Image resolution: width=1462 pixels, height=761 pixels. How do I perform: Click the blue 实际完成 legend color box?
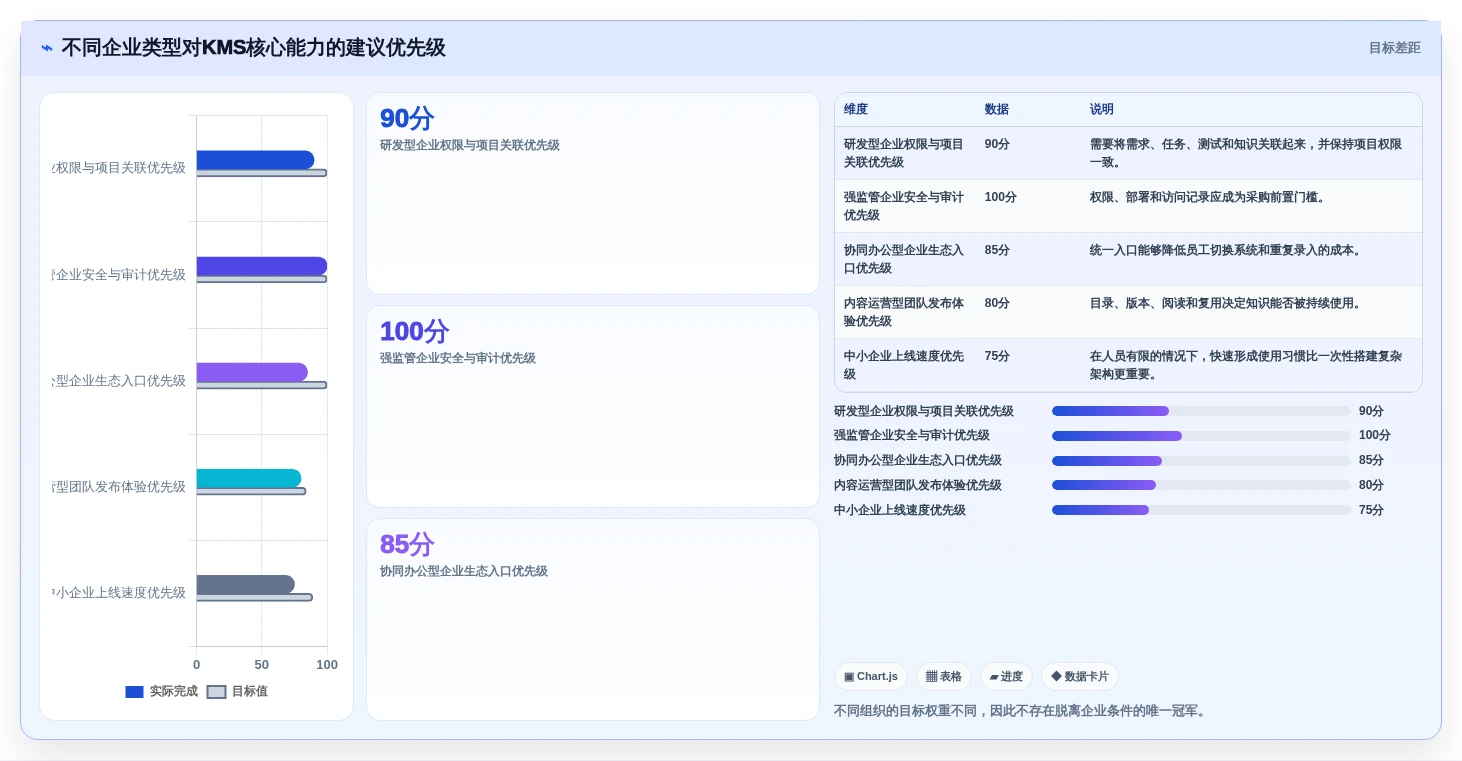tap(135, 692)
